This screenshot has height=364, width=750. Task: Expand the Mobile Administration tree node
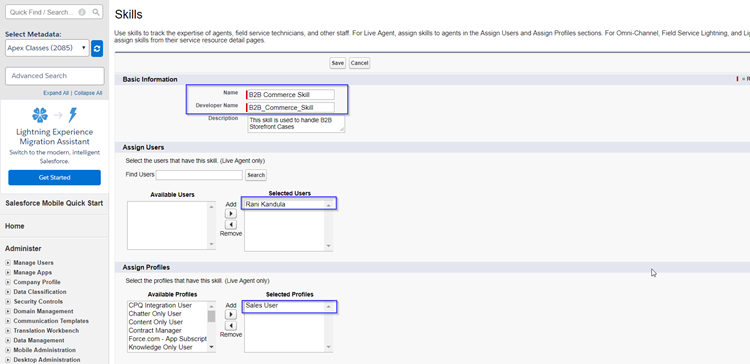(x=8, y=350)
